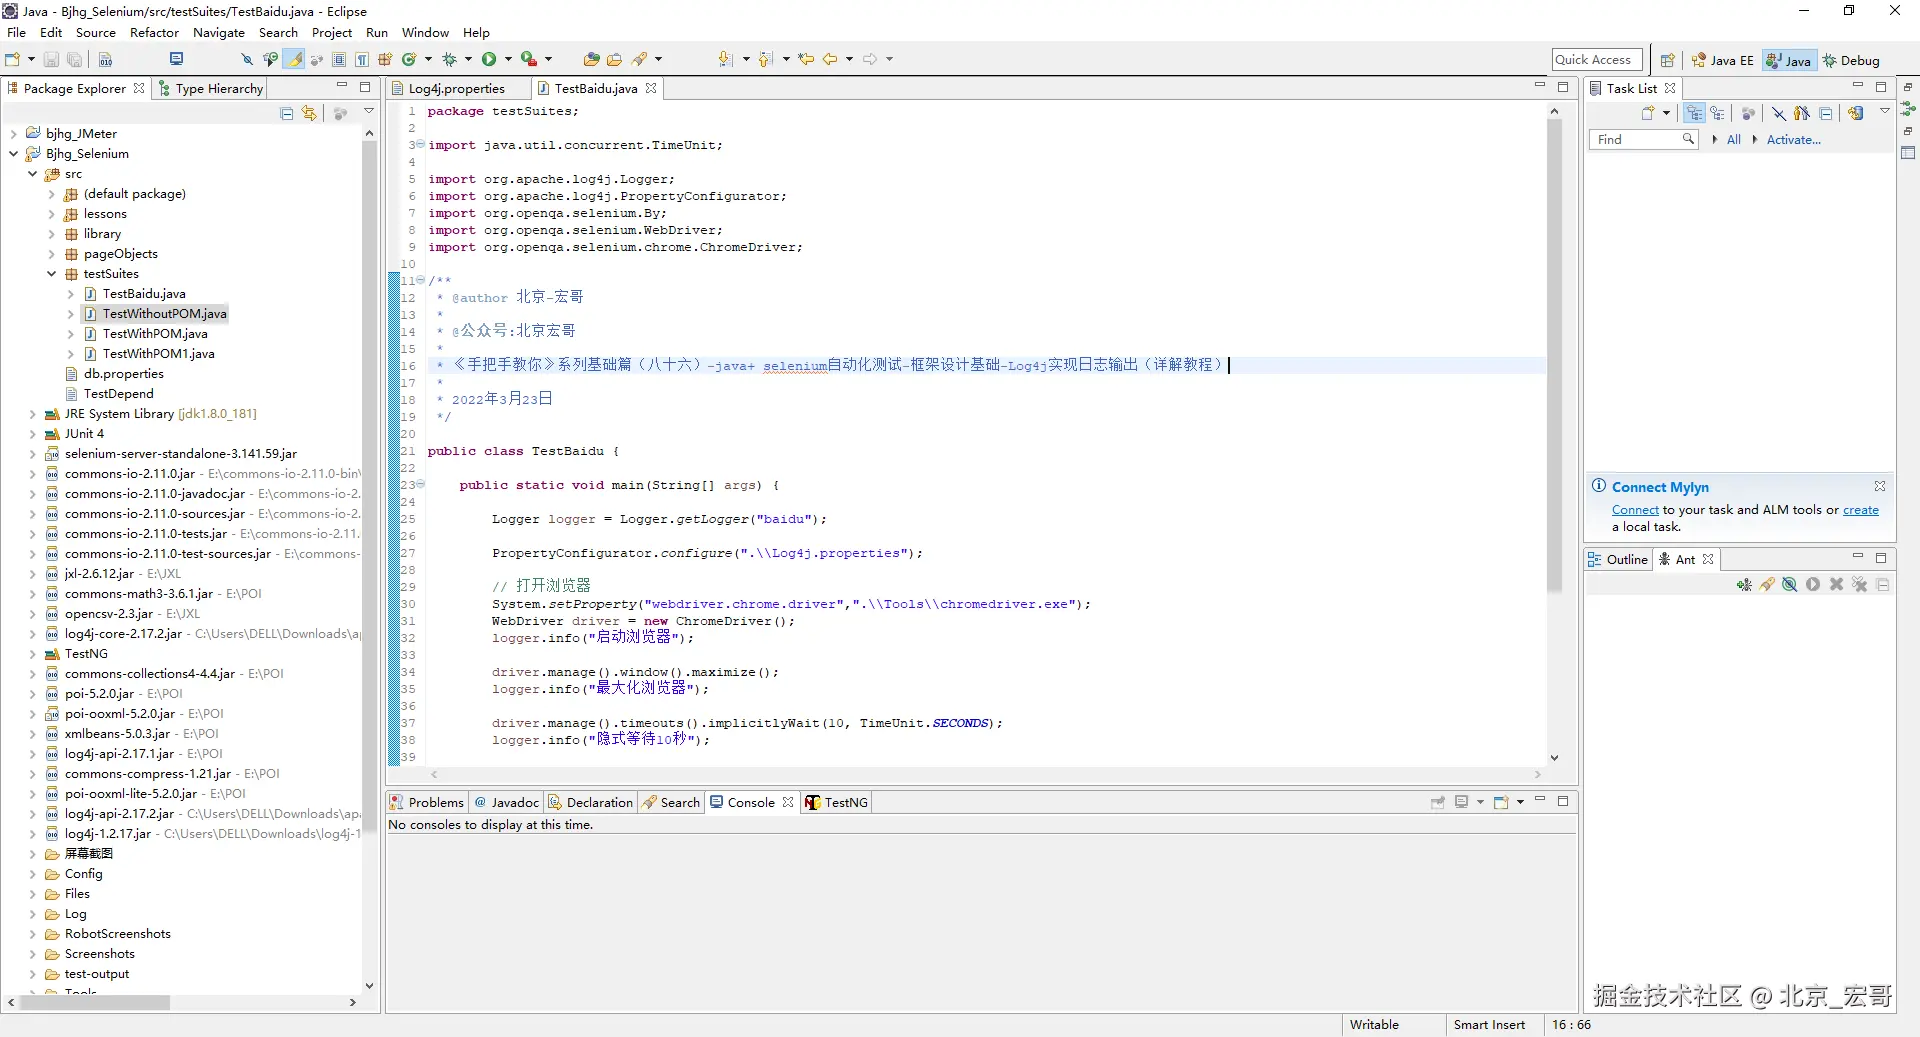This screenshot has width=1920, height=1037.
Task: Open the Refactor menu
Action: 154,33
